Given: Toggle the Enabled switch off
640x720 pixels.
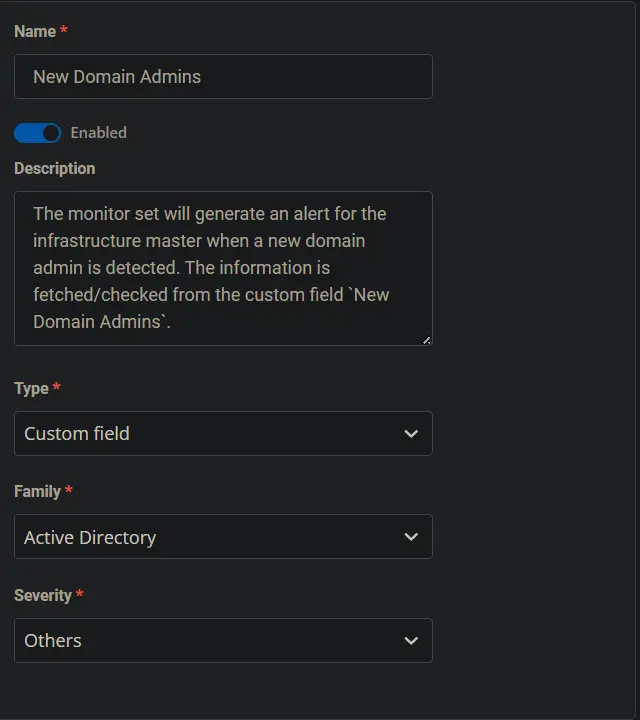Looking at the screenshot, I should point(37,133).
